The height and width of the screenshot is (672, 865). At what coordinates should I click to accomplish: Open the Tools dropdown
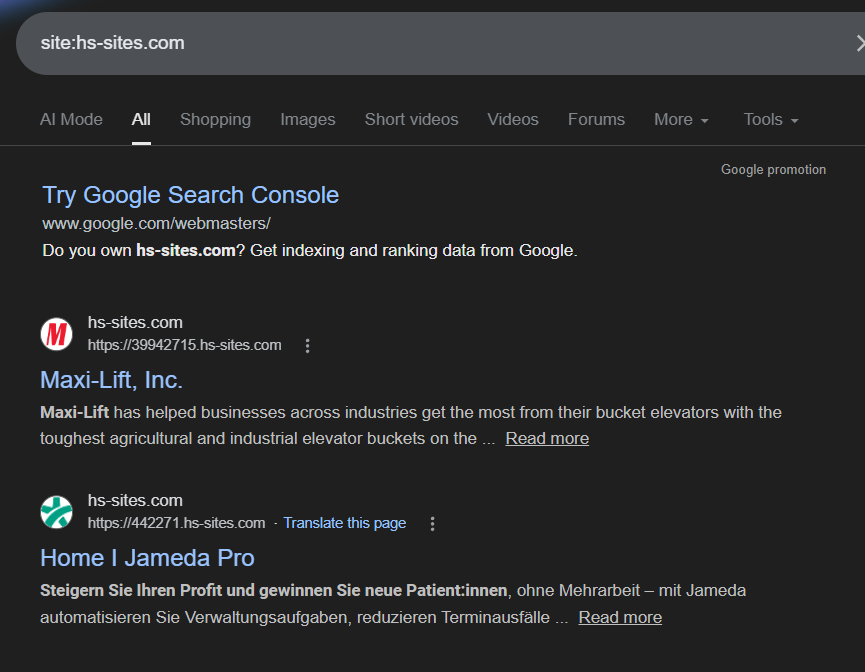pyautogui.click(x=770, y=120)
